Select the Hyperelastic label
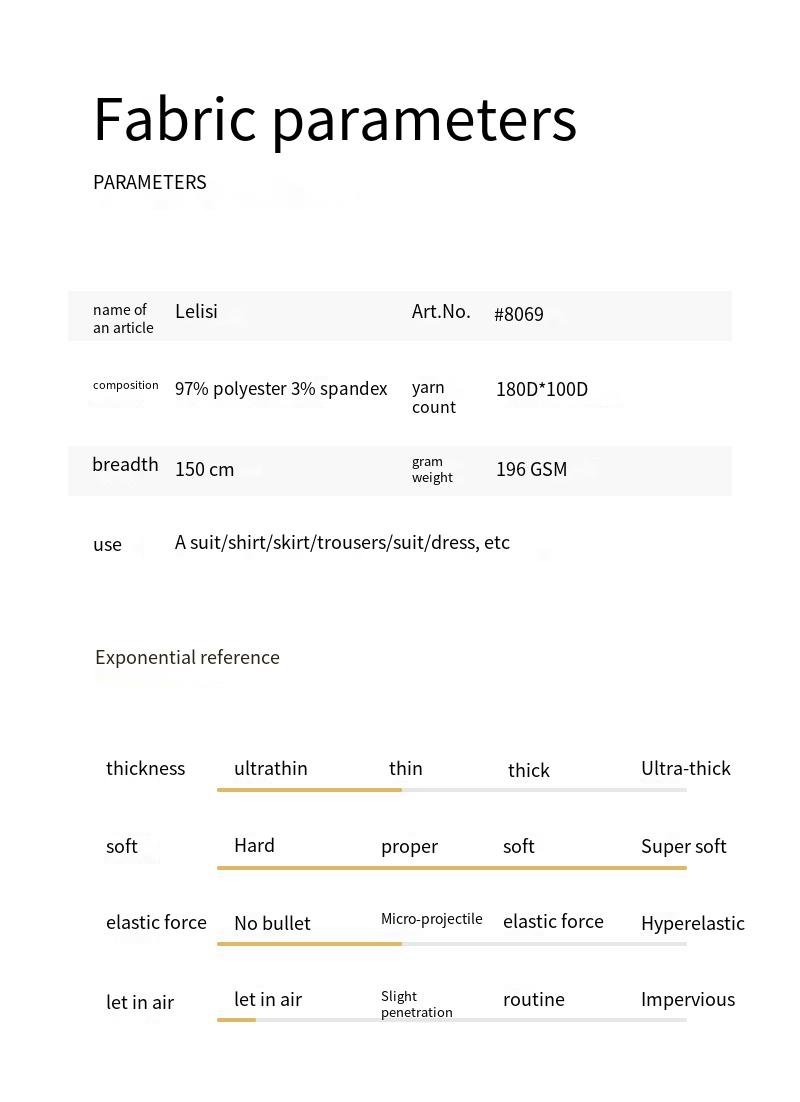 (x=692, y=923)
